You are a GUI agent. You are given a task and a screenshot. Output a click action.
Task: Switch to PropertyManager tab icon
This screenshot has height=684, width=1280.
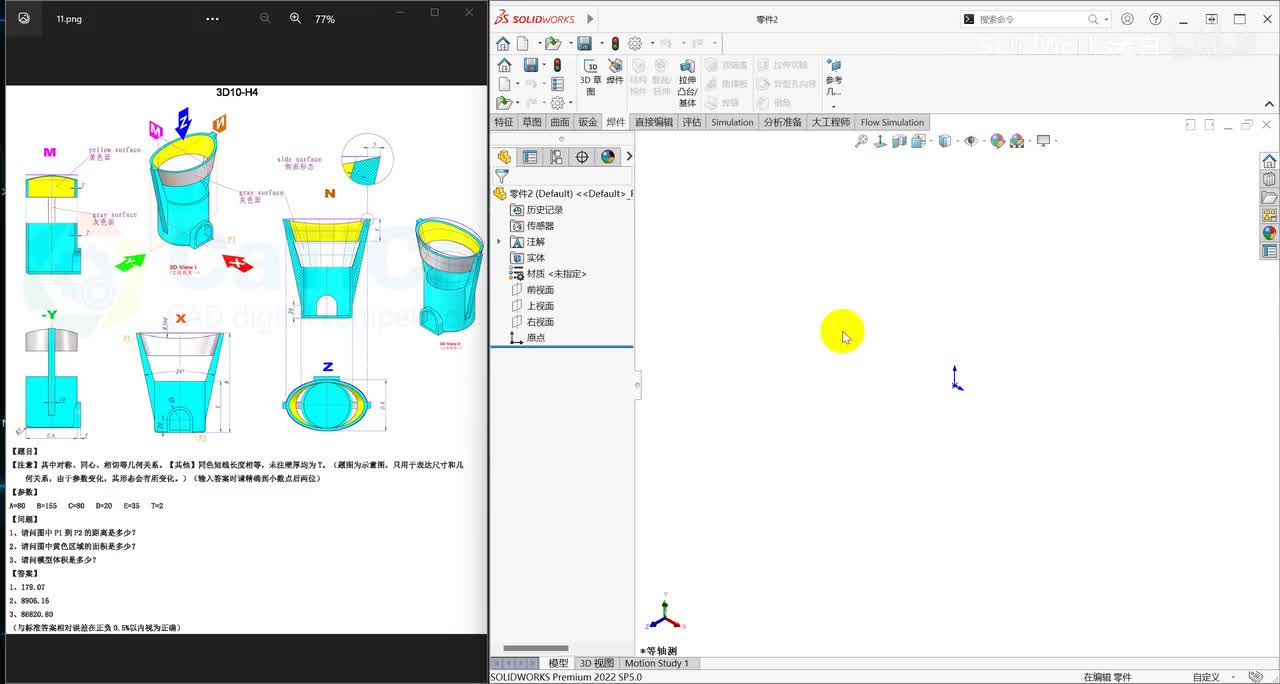530,157
